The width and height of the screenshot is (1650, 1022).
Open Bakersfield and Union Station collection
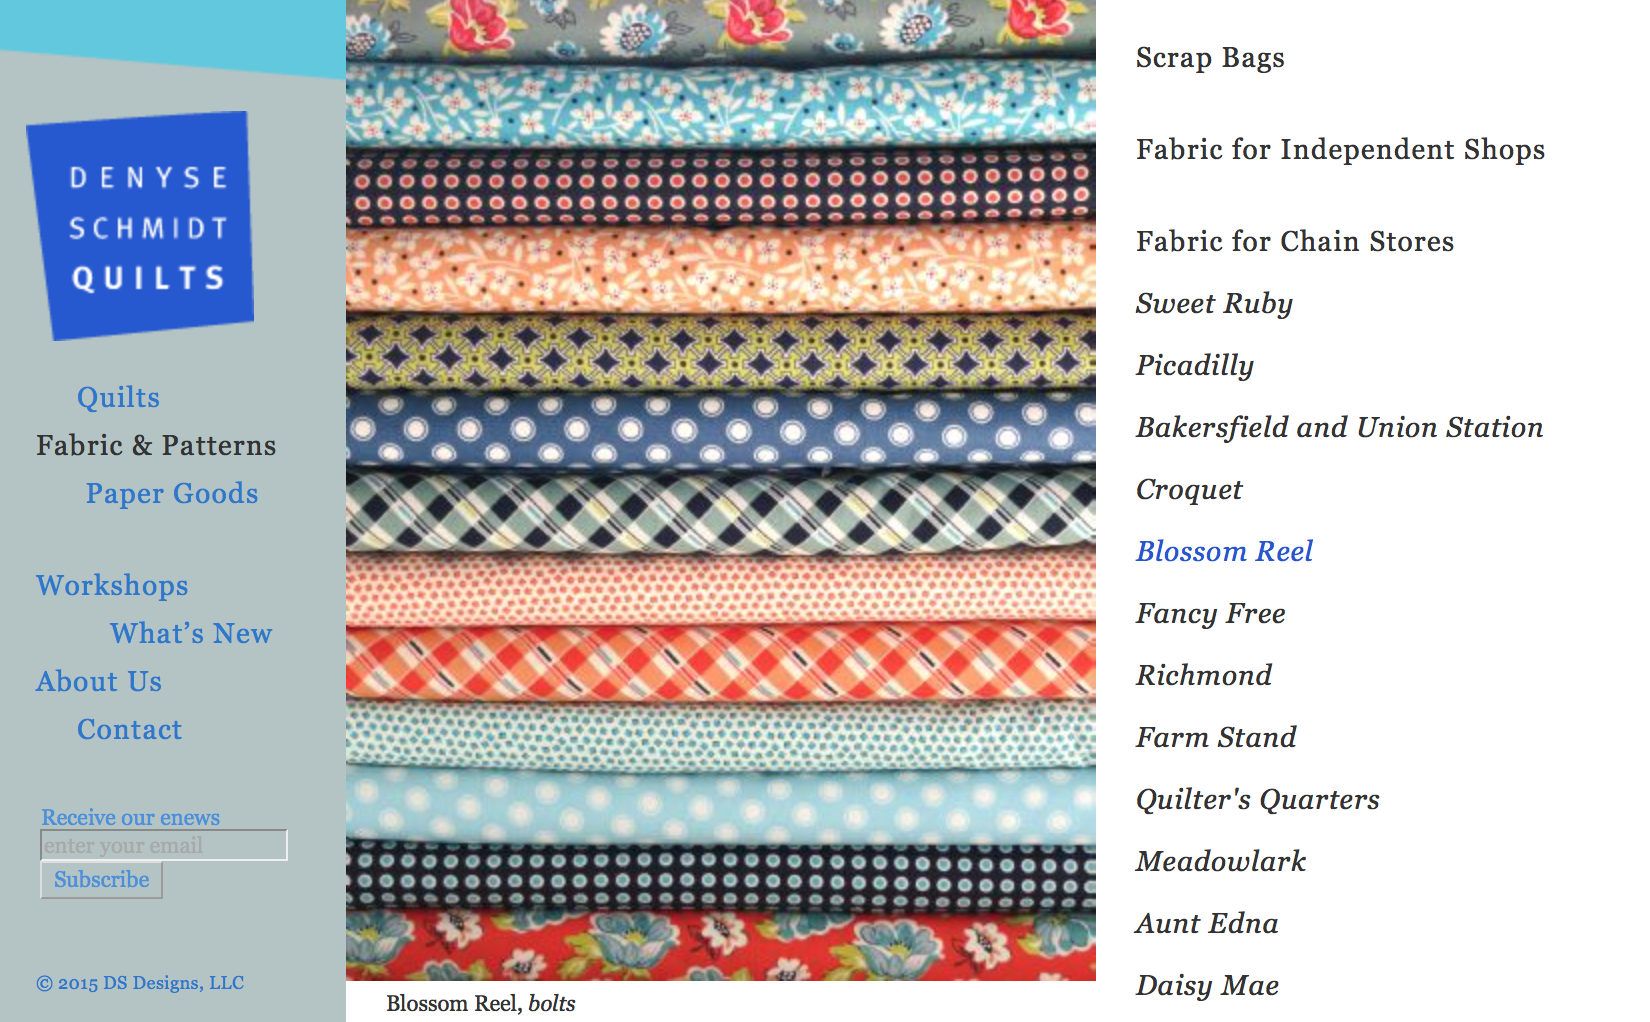[1339, 428]
